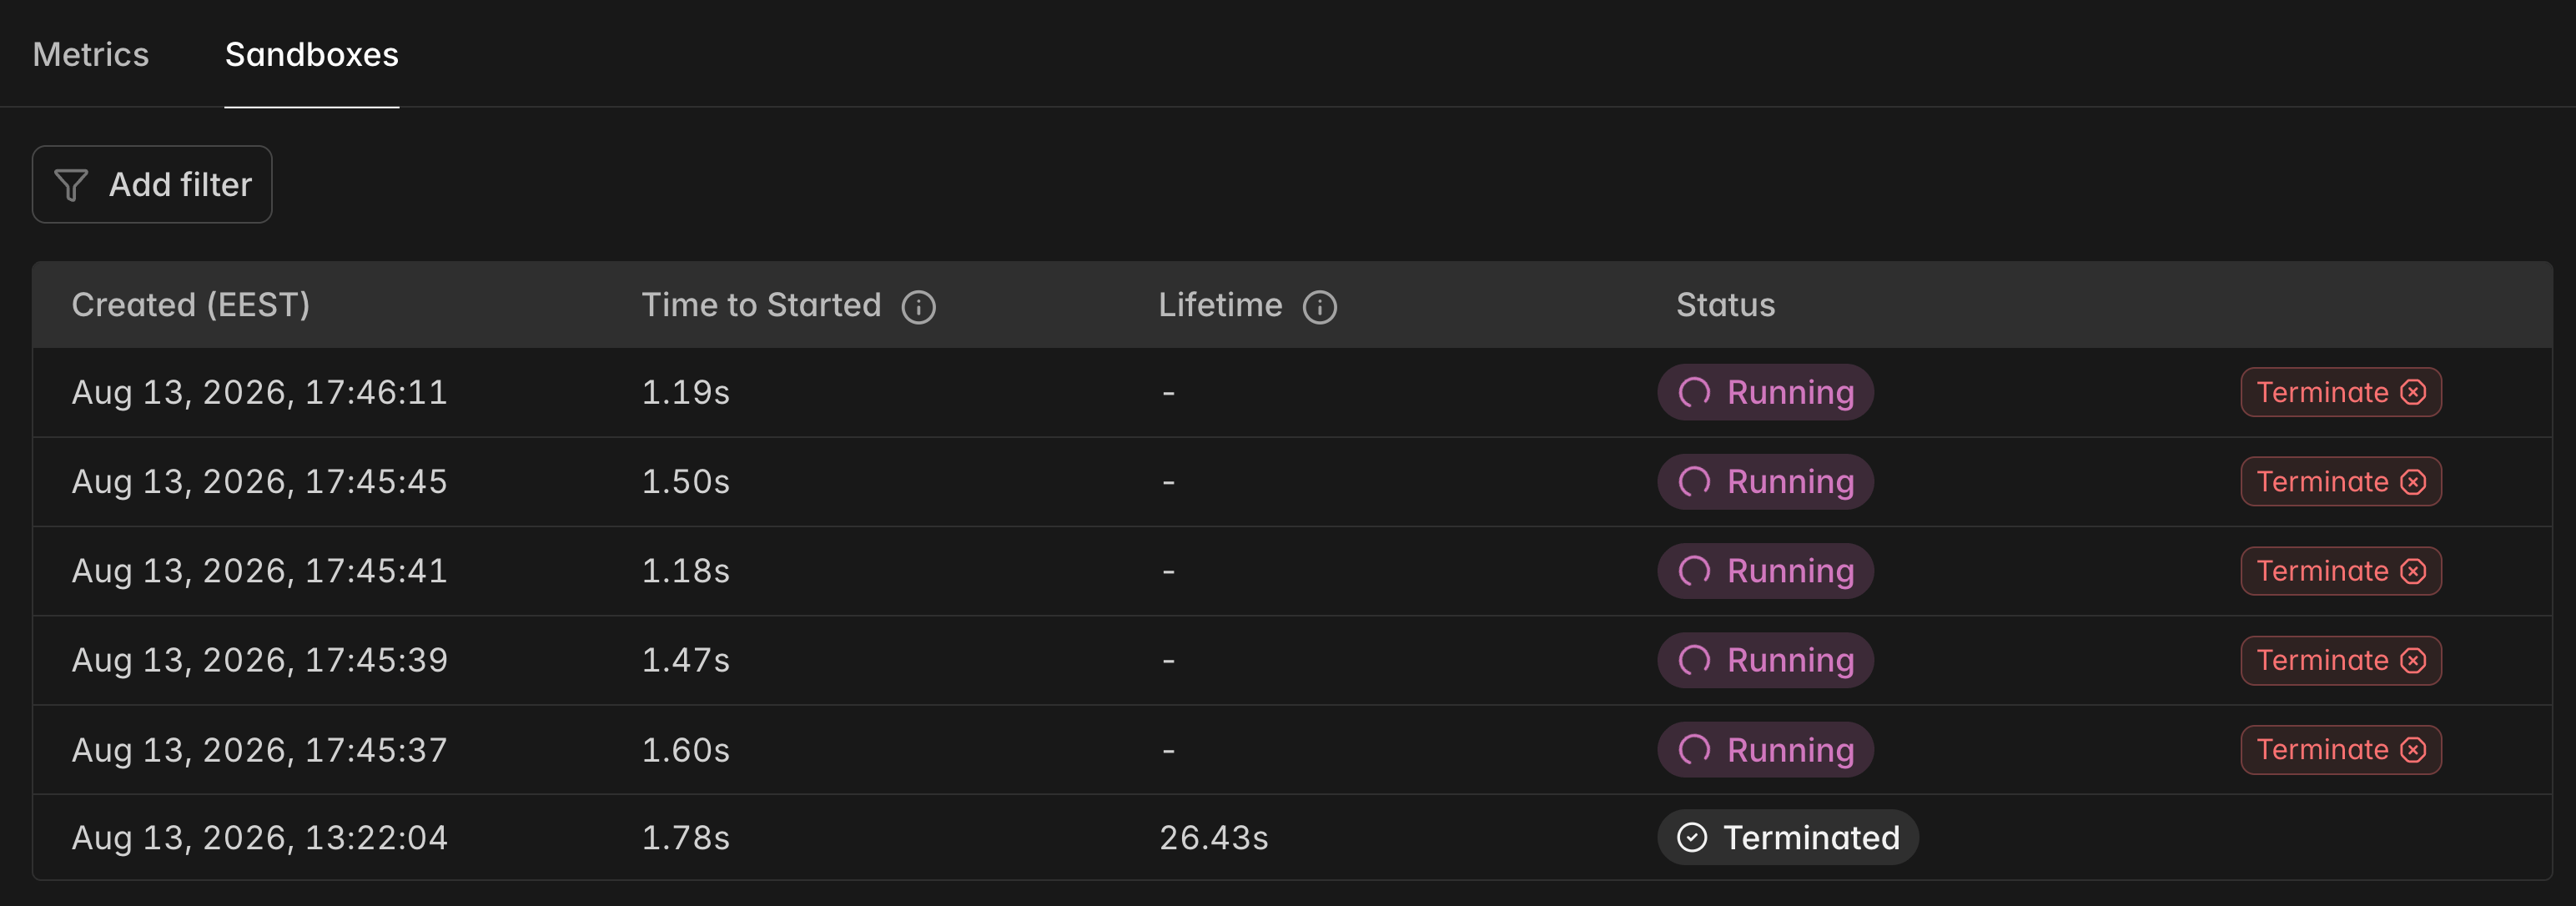Image resolution: width=2576 pixels, height=906 pixels.
Task: Click the 26.43s lifetime value
Action: click(x=1213, y=837)
